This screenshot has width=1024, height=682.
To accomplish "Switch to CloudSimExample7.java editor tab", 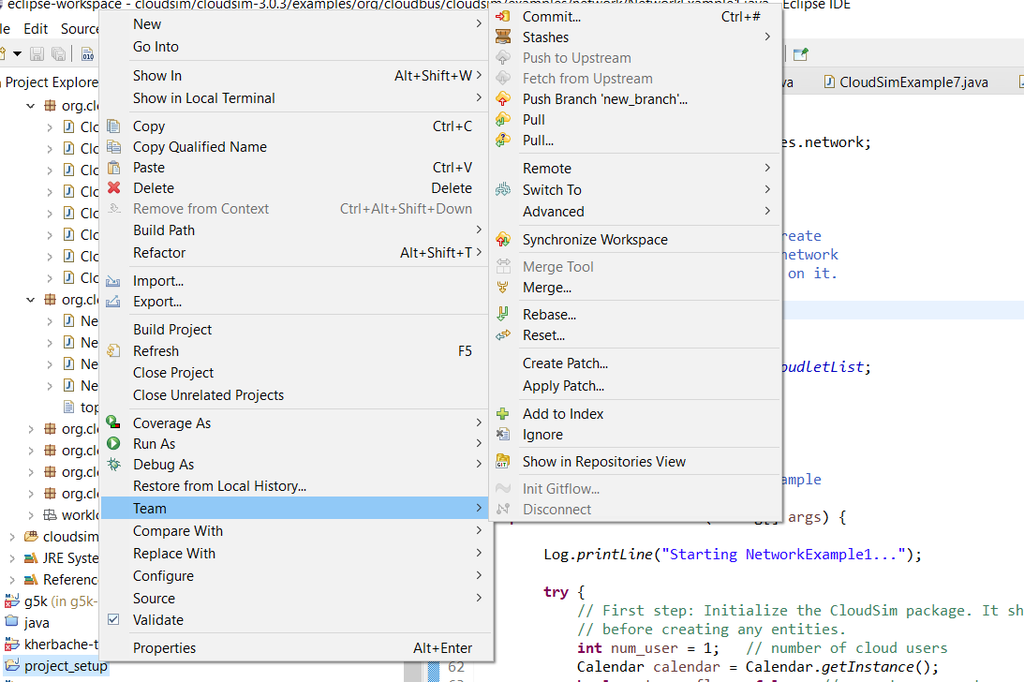I will (x=906, y=82).
